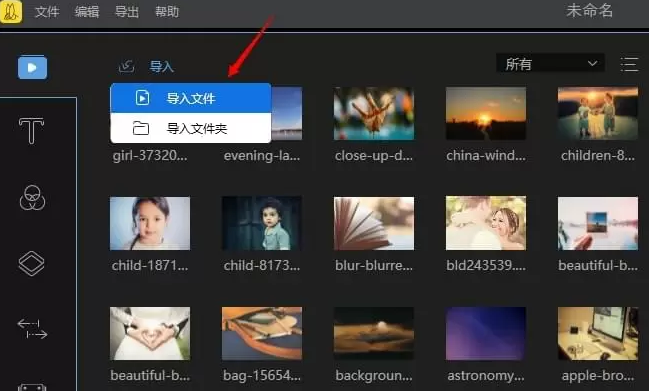The width and height of the screenshot is (649, 391).
Task: Open the 帮助 menu
Action: [x=167, y=12]
